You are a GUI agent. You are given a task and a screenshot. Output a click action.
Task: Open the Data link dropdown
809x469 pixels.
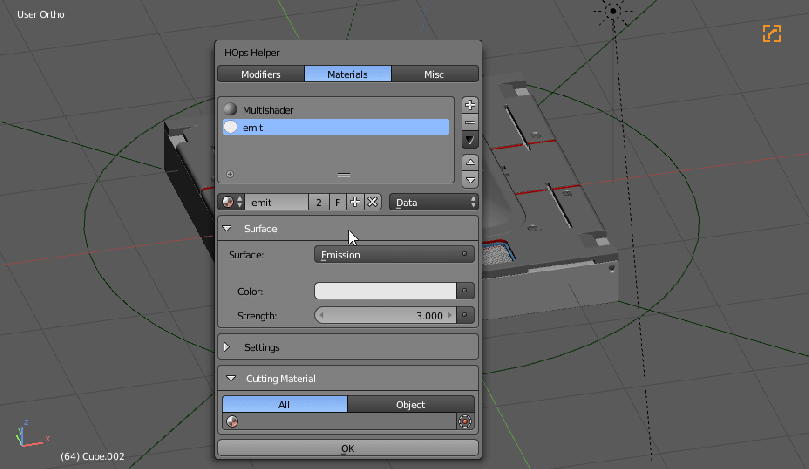(x=433, y=202)
